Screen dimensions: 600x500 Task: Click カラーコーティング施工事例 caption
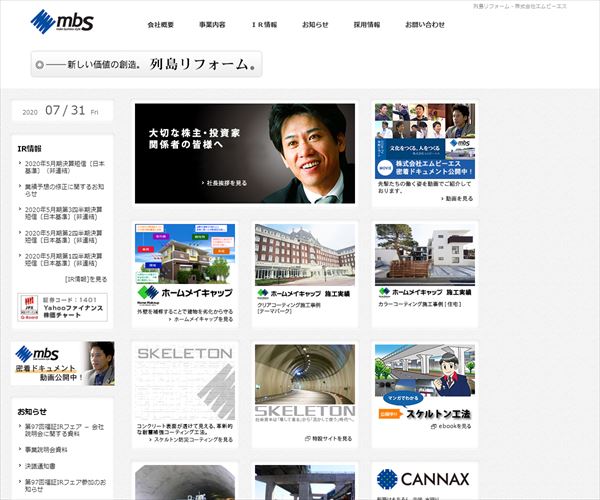coord(420,305)
